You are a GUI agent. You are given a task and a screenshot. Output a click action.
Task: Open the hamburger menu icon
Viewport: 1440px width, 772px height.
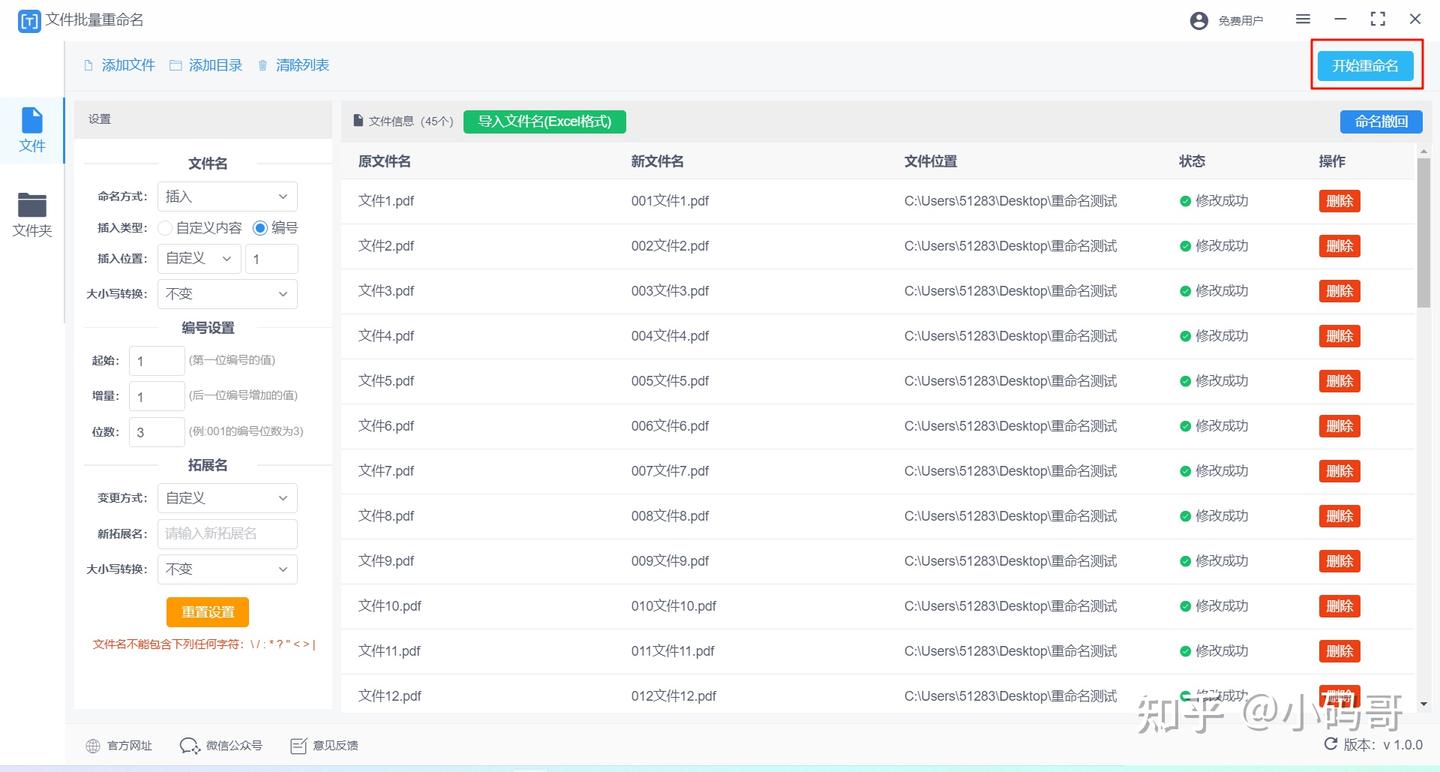point(1303,19)
